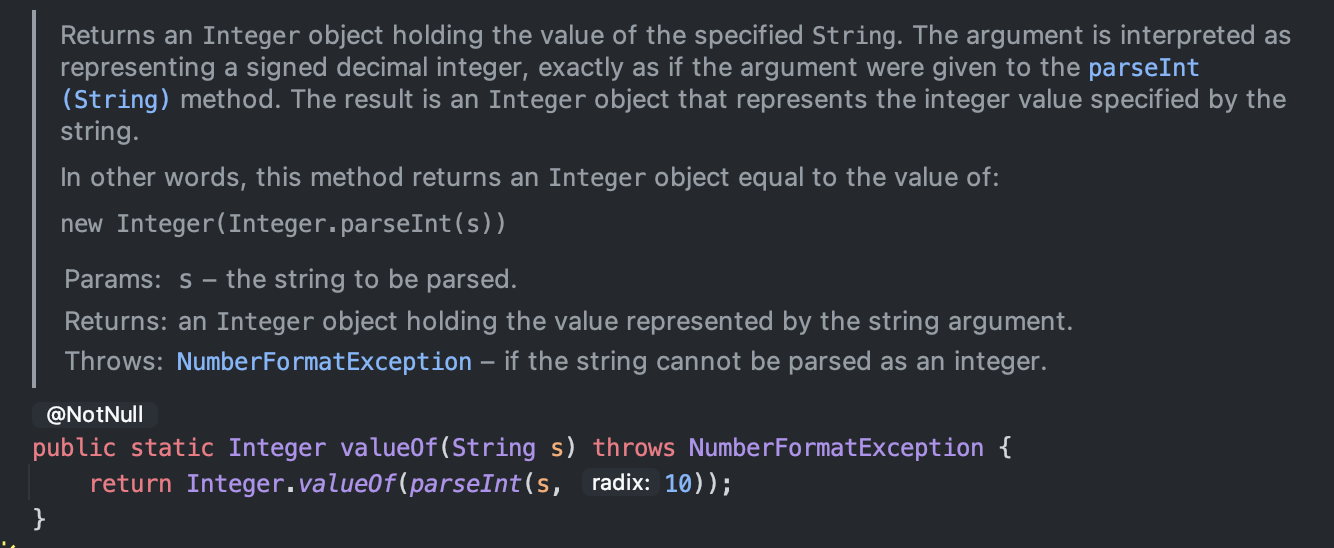Click the closing brace of the method
This screenshot has width=1334, height=548.
point(40,518)
